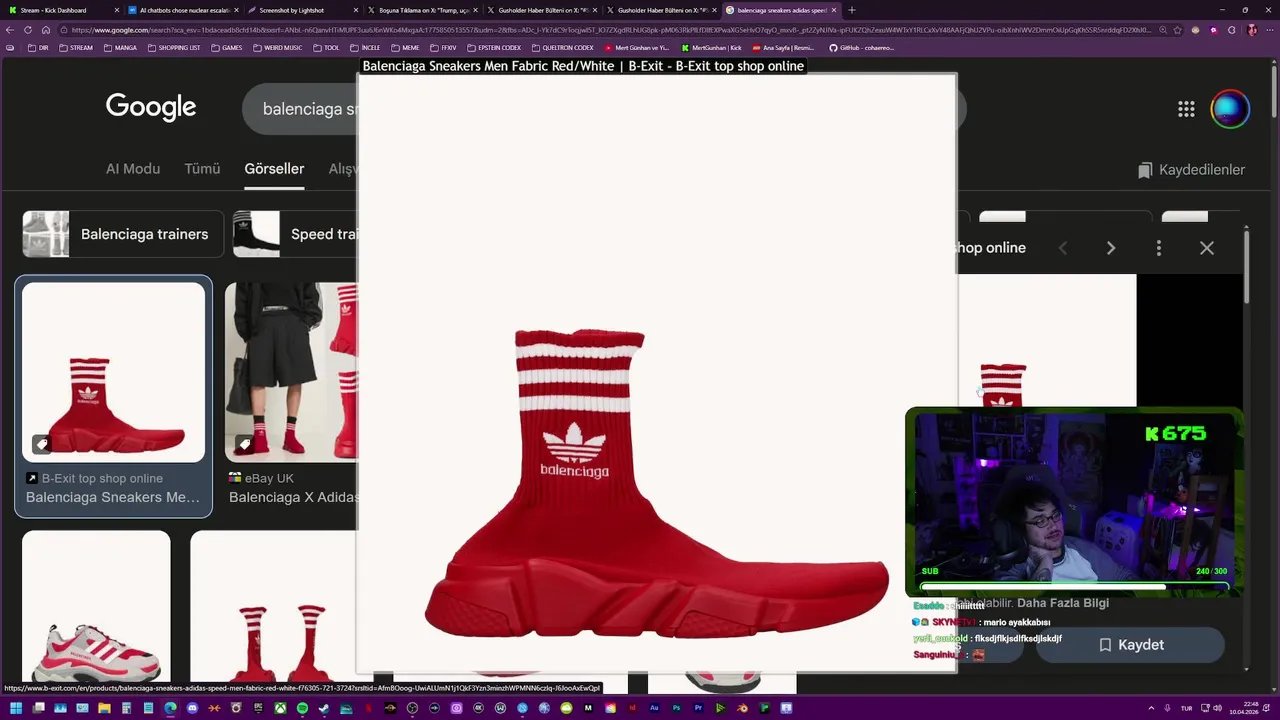Open Discord from the taskbar
This screenshot has width=1280, height=720.
pyautogui.click(x=192, y=708)
